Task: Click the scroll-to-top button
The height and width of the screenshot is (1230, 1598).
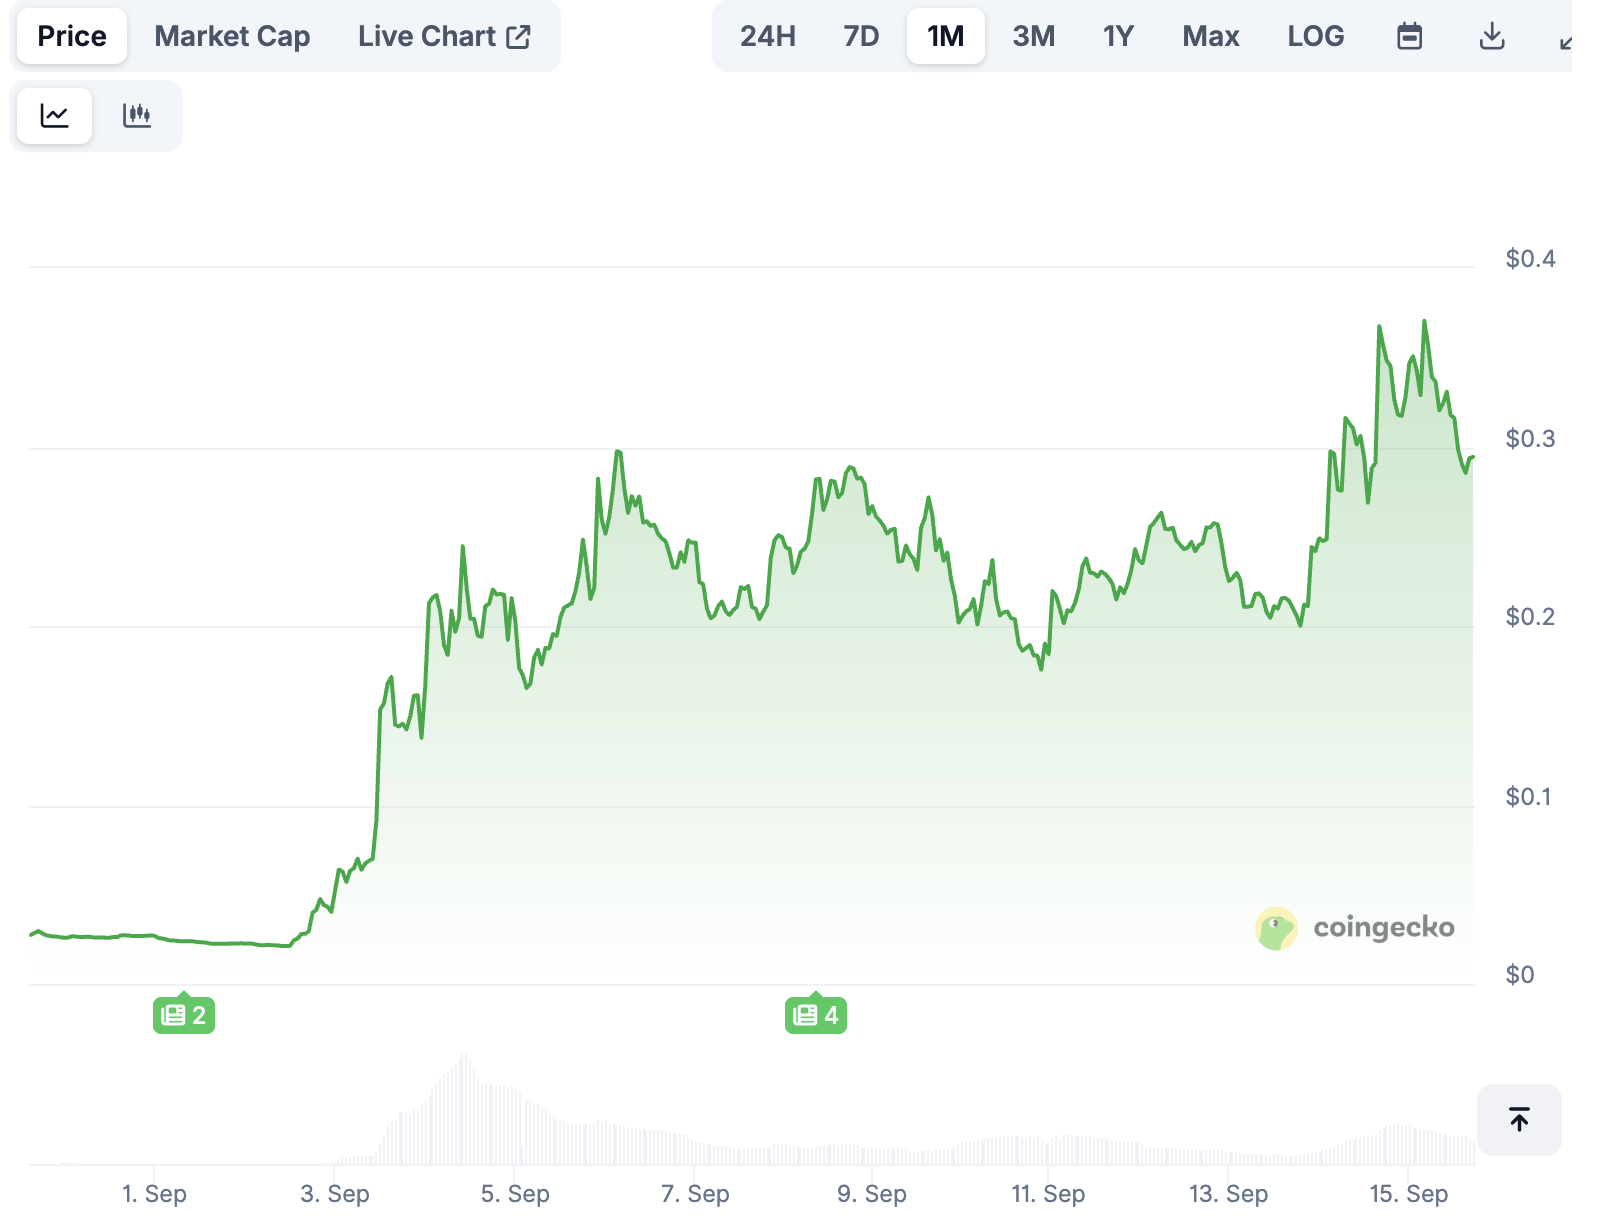Action: 1519,1120
